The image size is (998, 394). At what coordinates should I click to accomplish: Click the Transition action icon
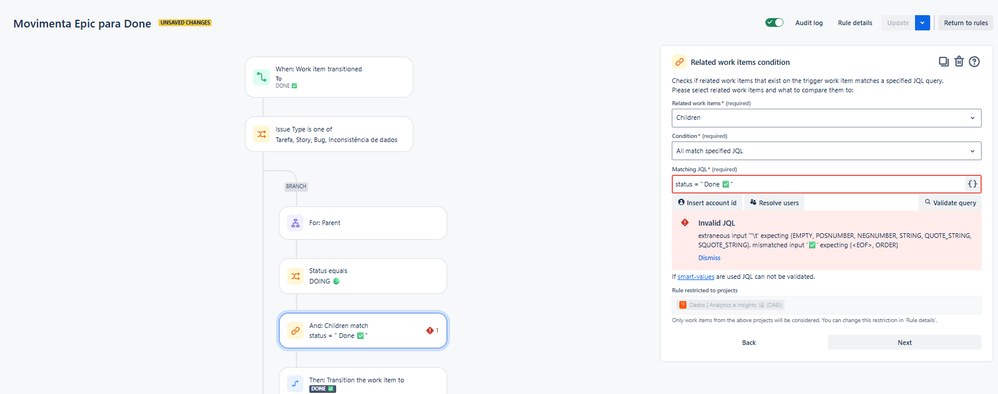pyautogui.click(x=295, y=383)
